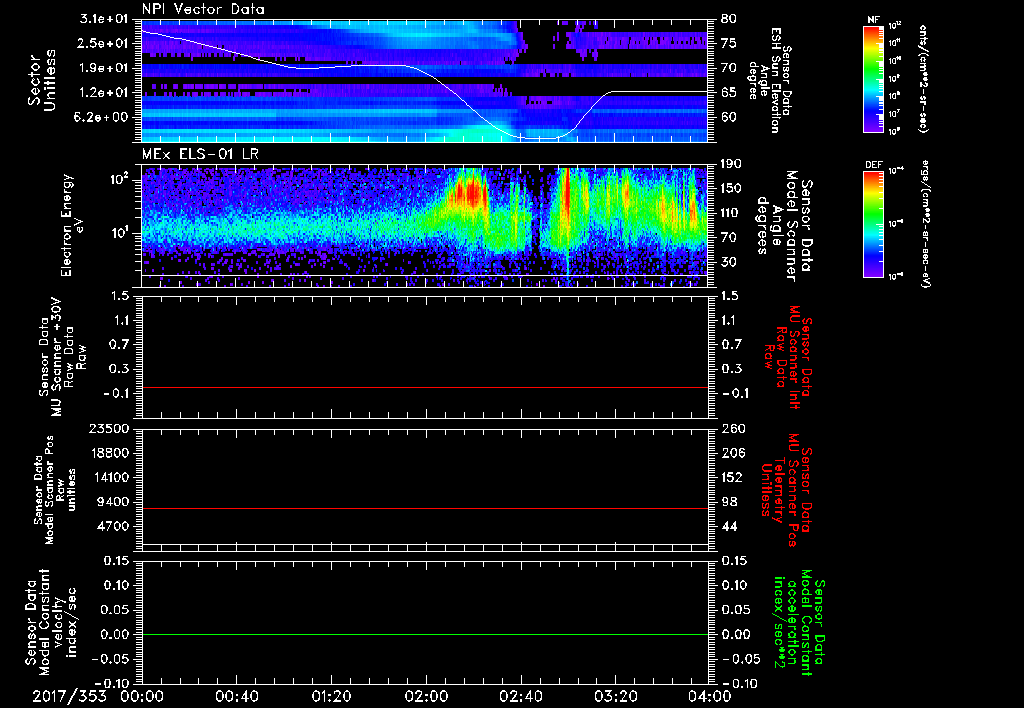This screenshot has height=708, width=1024.
Task: Click the '00:00' time axis label
Action: pos(142,696)
